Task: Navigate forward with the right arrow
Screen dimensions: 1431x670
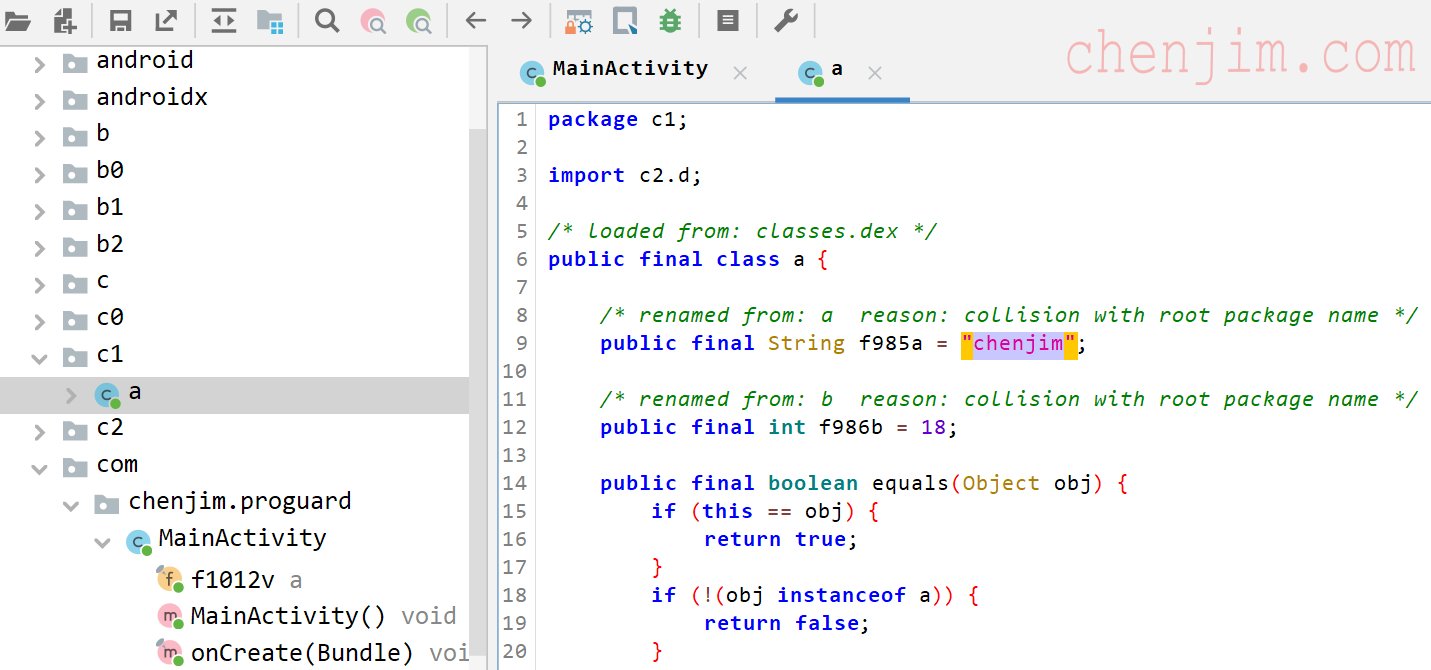Action: click(522, 20)
